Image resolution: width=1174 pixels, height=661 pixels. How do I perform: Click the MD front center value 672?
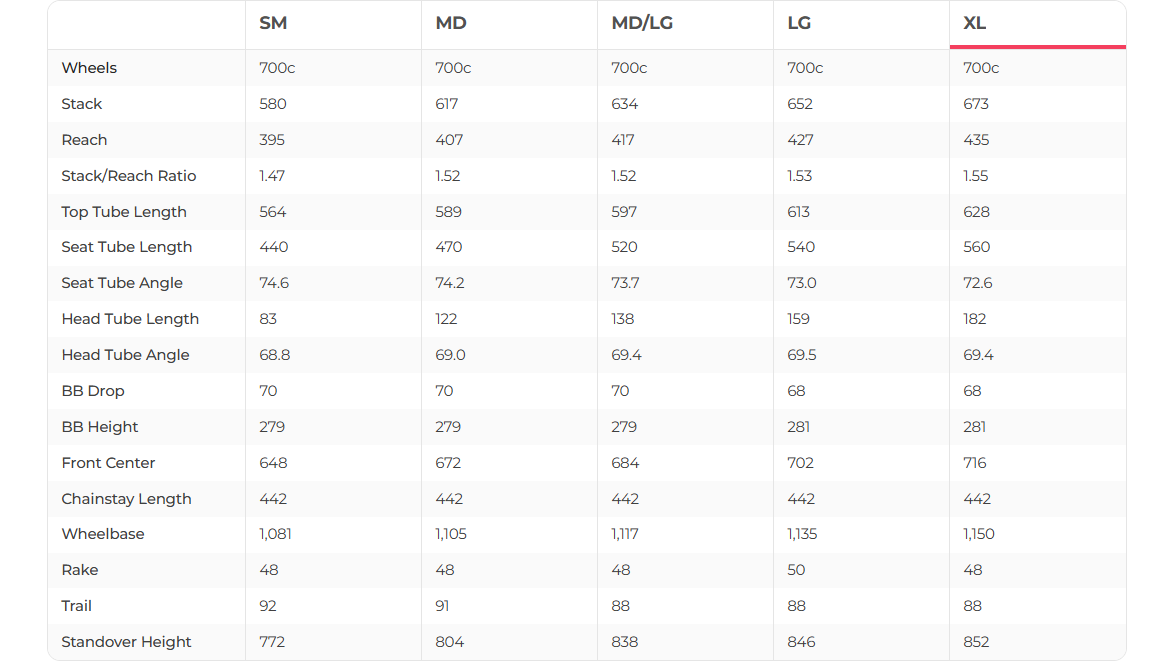point(449,463)
